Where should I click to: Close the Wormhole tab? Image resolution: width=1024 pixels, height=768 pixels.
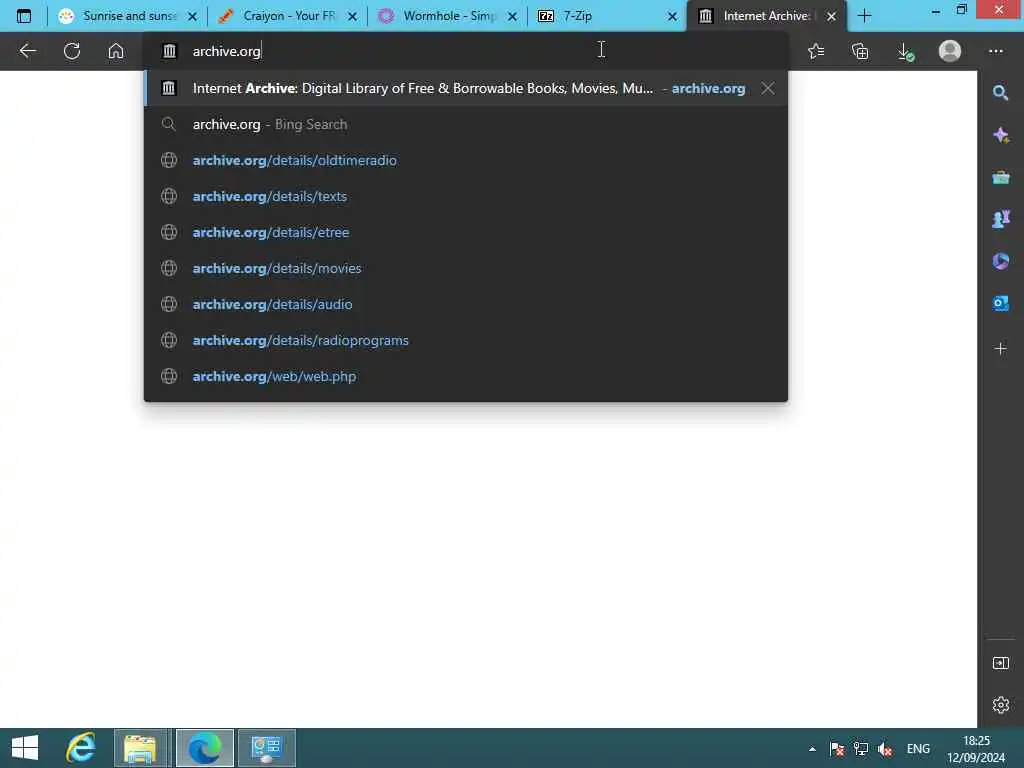513,16
